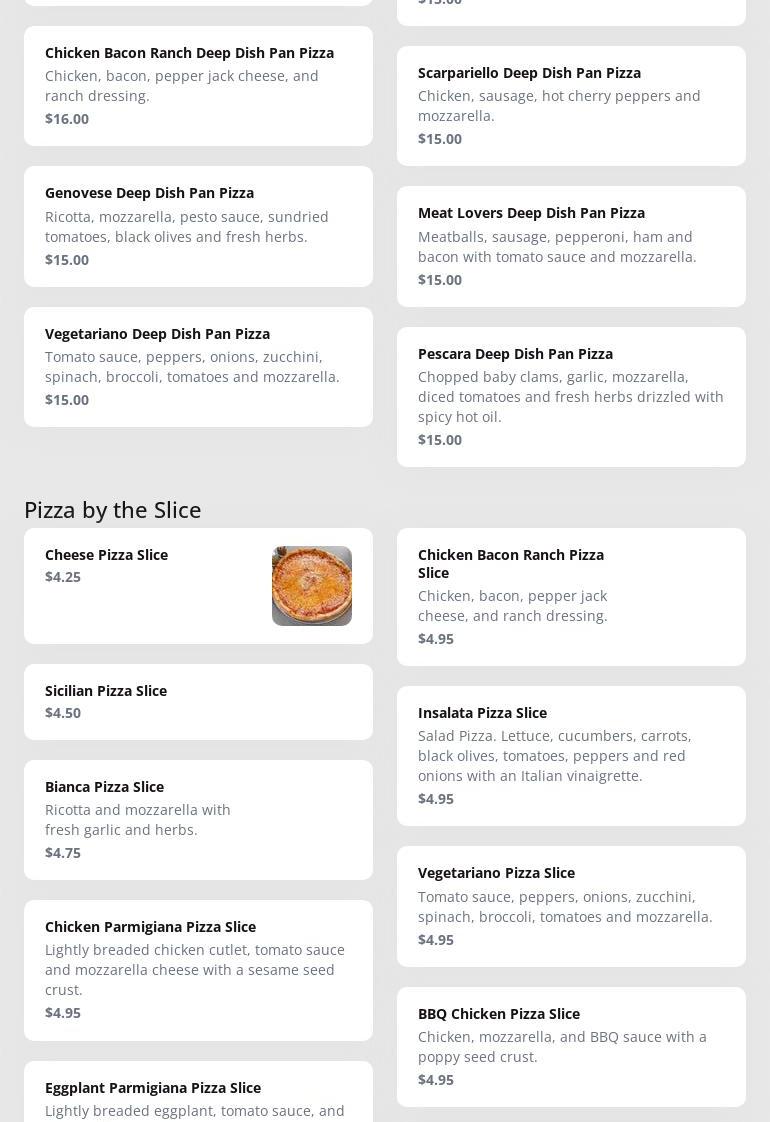Select Genovese Deep Dish Pan Pizza
The image size is (770, 1122).
pyautogui.click(x=149, y=193)
